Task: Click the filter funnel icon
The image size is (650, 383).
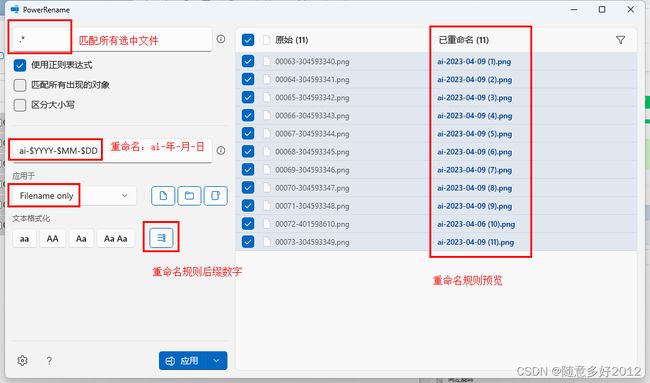Action: (620, 40)
